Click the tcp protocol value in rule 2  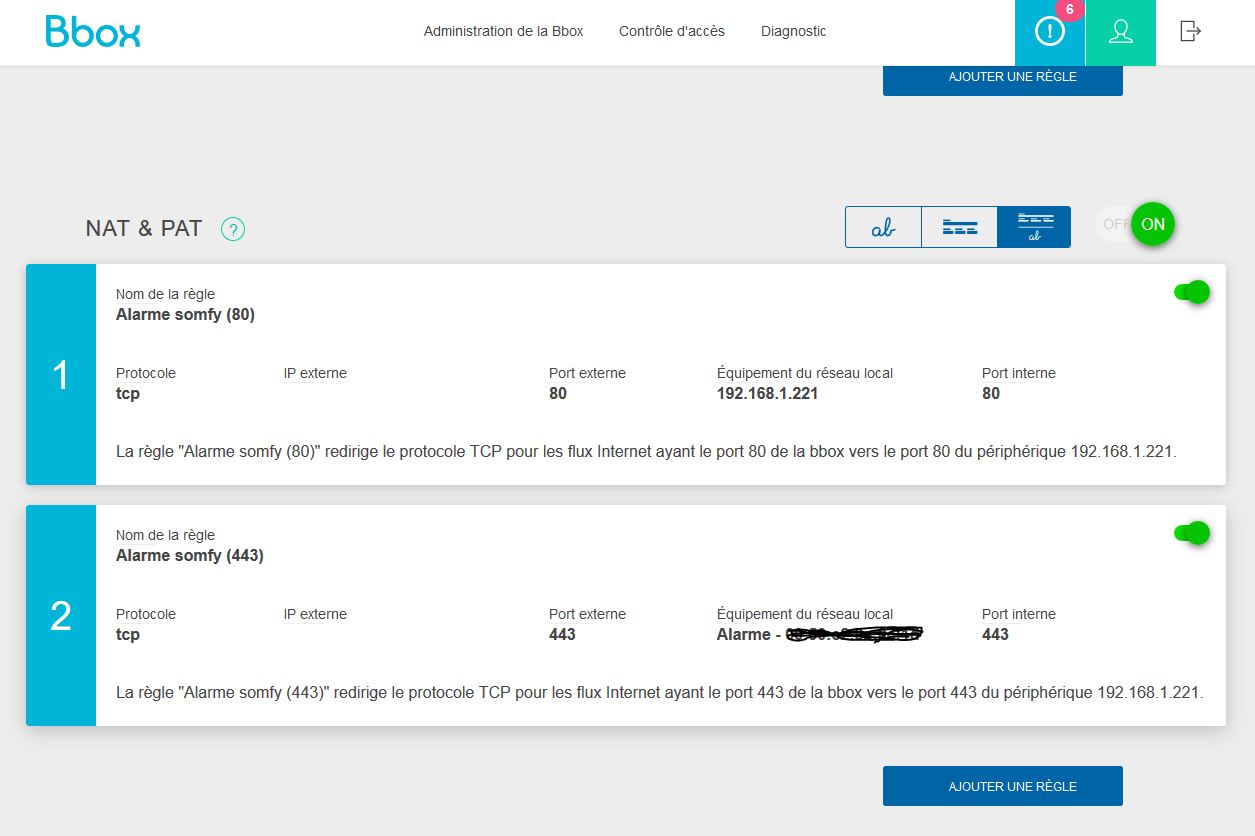pos(128,635)
